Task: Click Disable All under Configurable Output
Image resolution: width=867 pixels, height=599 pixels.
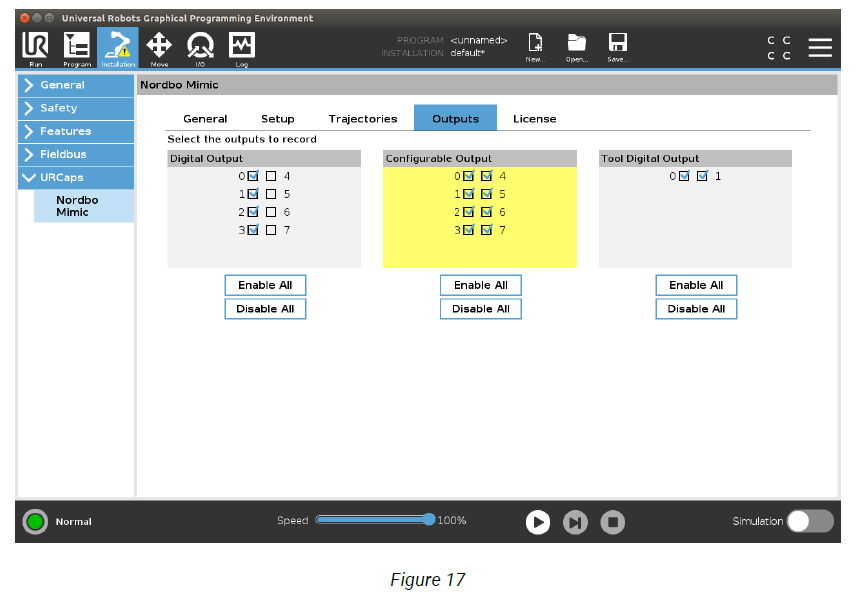Action: (481, 309)
